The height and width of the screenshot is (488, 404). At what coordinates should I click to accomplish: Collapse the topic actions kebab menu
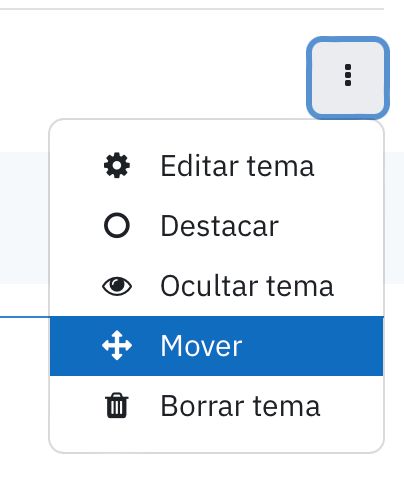coord(348,77)
